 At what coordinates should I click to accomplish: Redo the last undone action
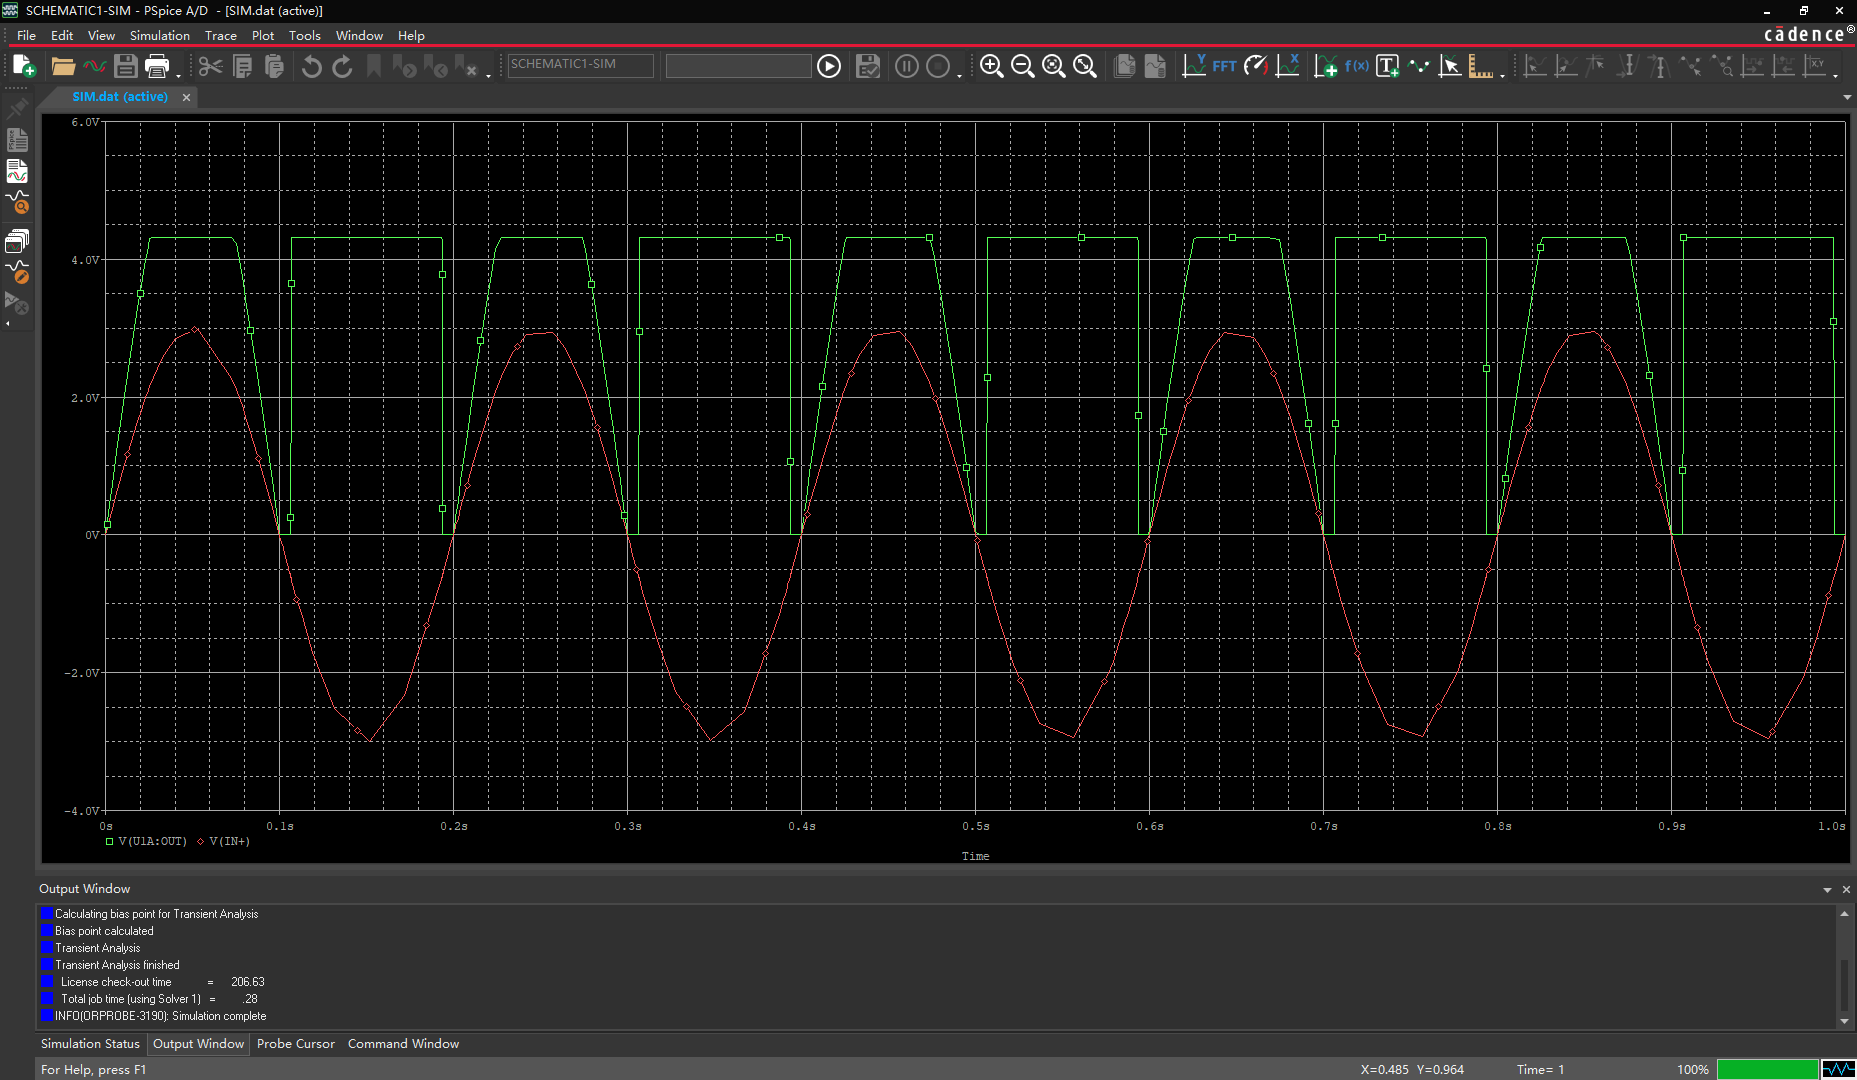point(342,66)
